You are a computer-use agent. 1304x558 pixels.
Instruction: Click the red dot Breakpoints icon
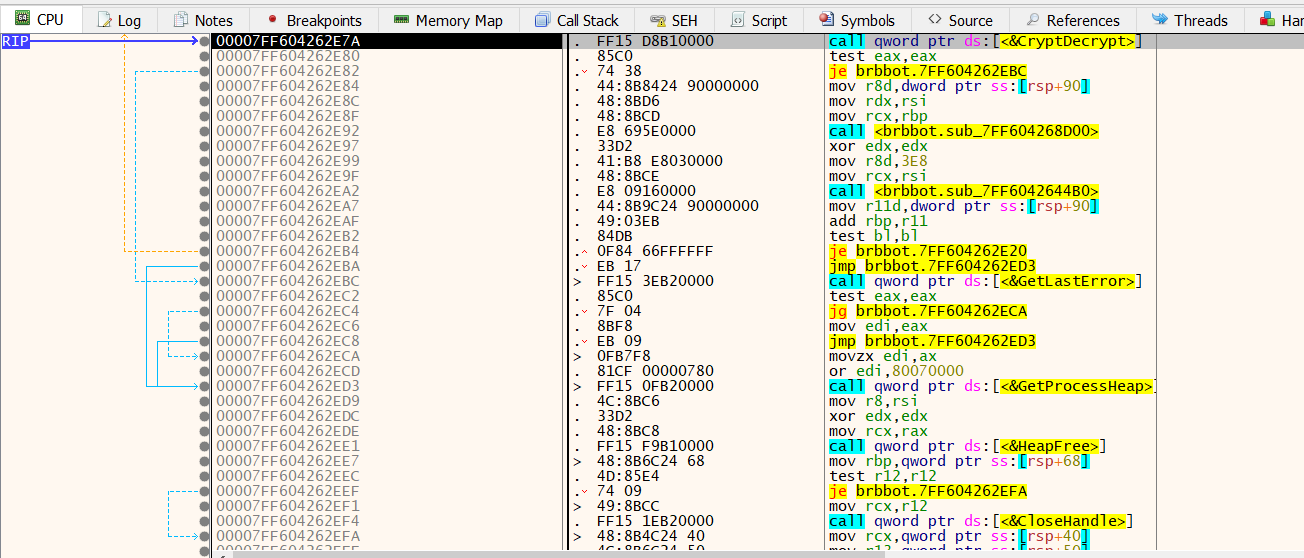pyautogui.click(x=272, y=20)
